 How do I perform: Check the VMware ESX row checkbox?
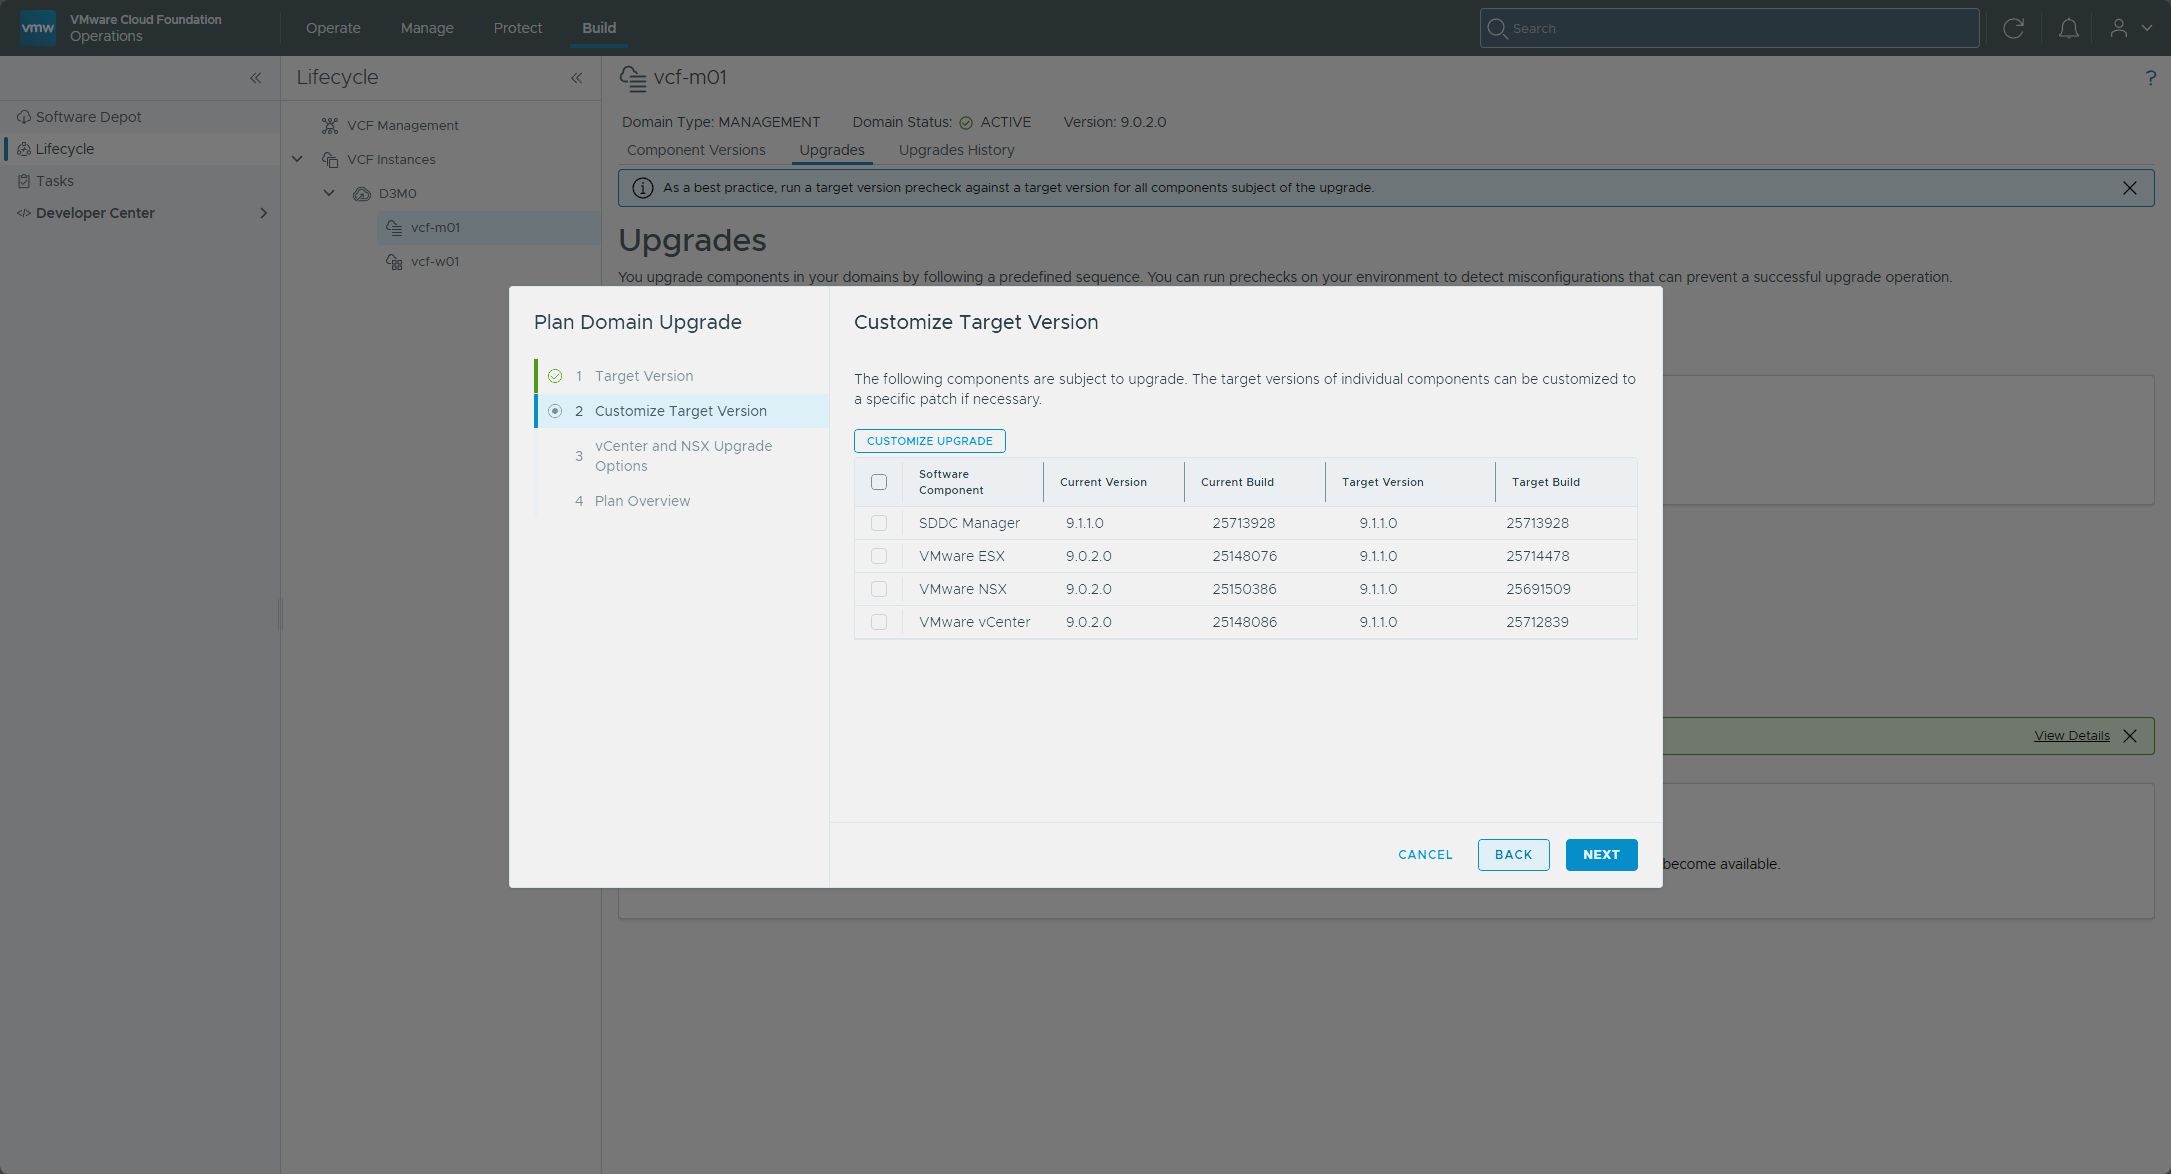coord(879,556)
